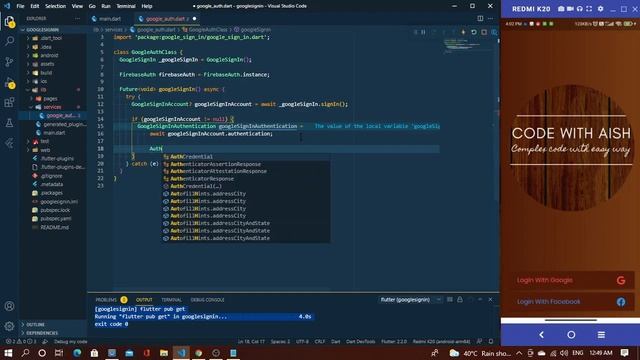The width and height of the screenshot is (640, 360).
Task: Open the Help menu
Action: click(147, 6)
